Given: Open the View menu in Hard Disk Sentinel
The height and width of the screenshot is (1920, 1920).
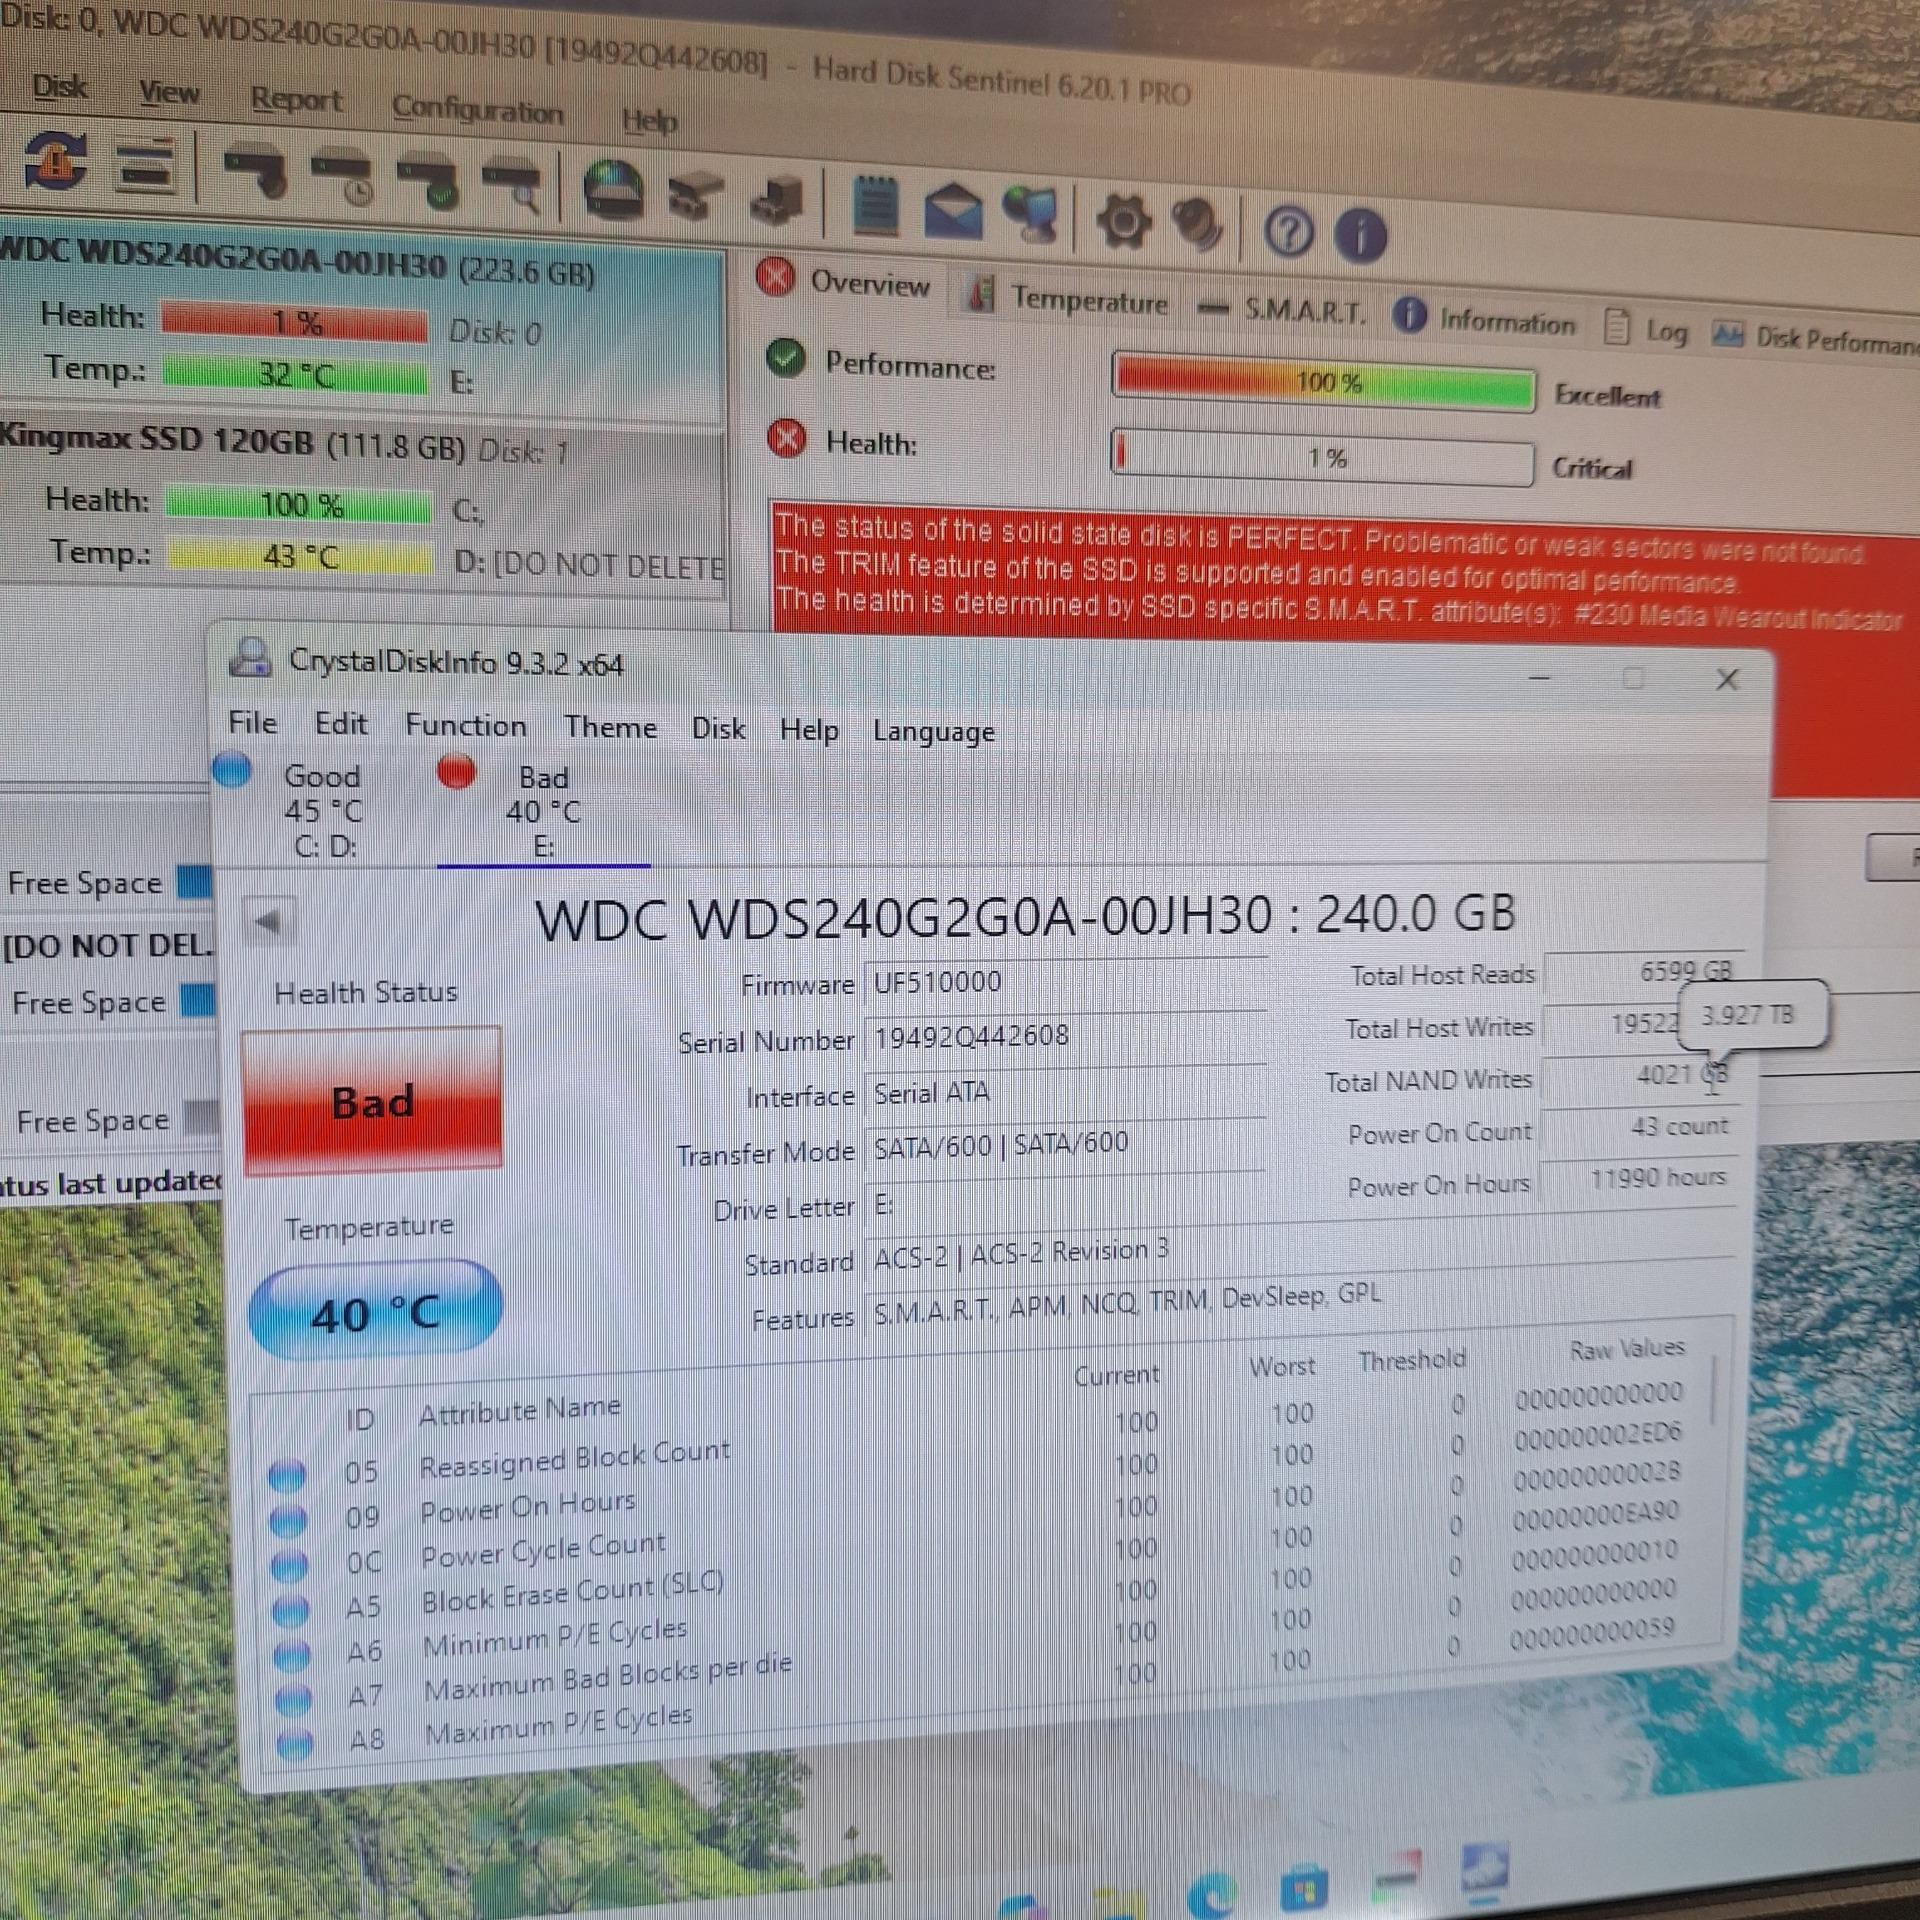Looking at the screenshot, I should click(x=169, y=92).
